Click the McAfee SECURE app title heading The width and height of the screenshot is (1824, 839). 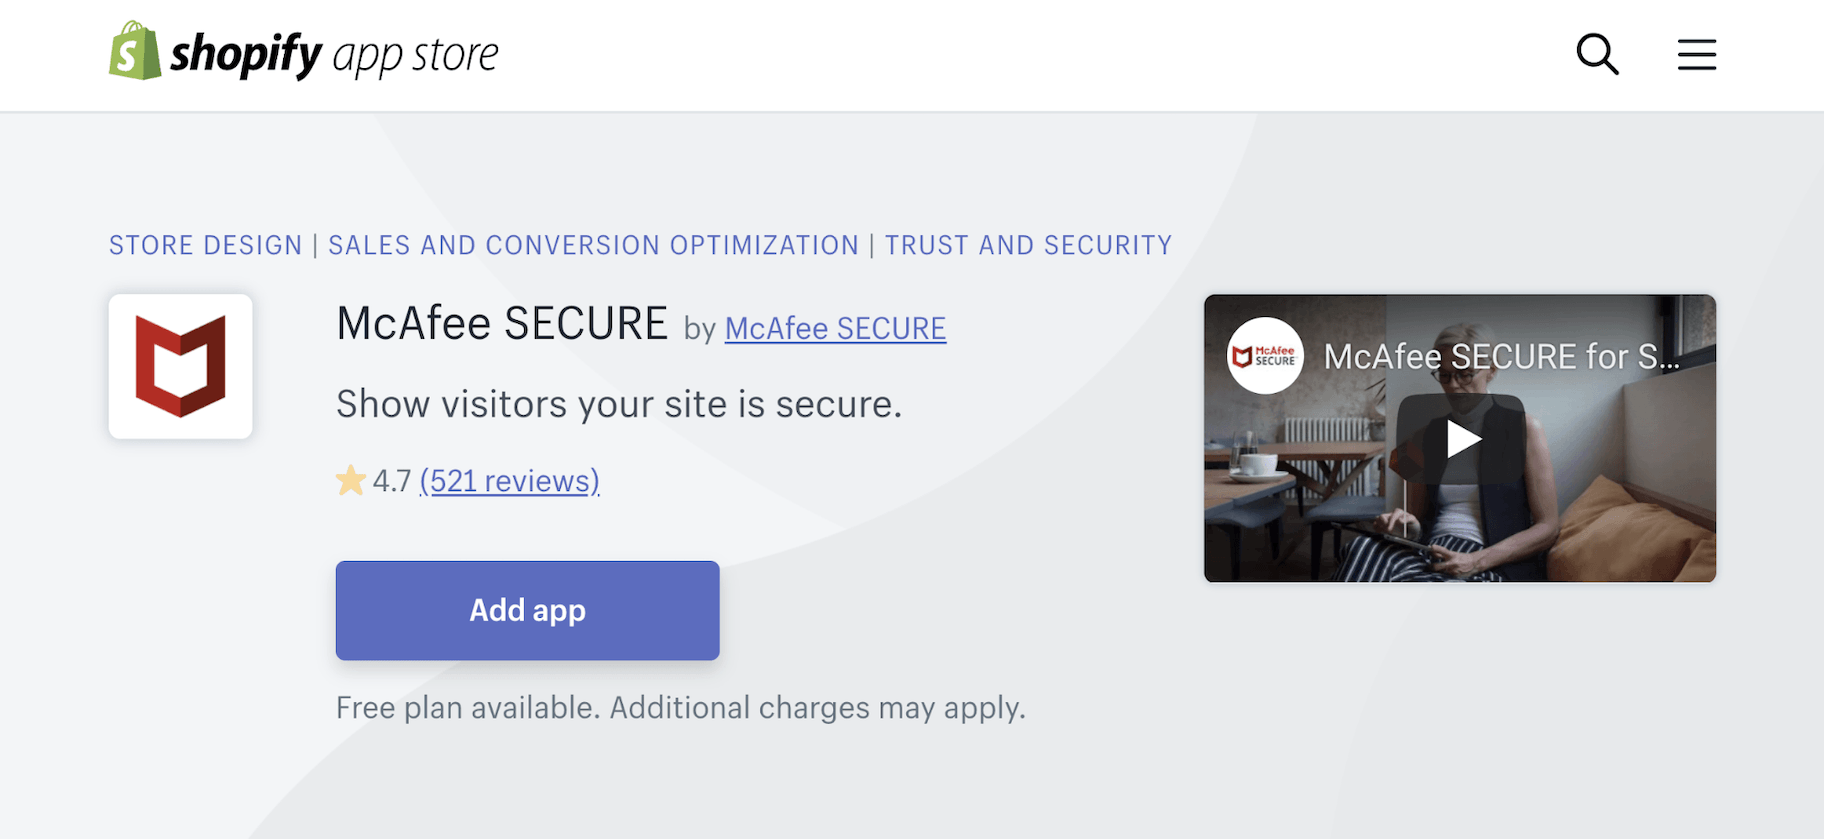(502, 324)
